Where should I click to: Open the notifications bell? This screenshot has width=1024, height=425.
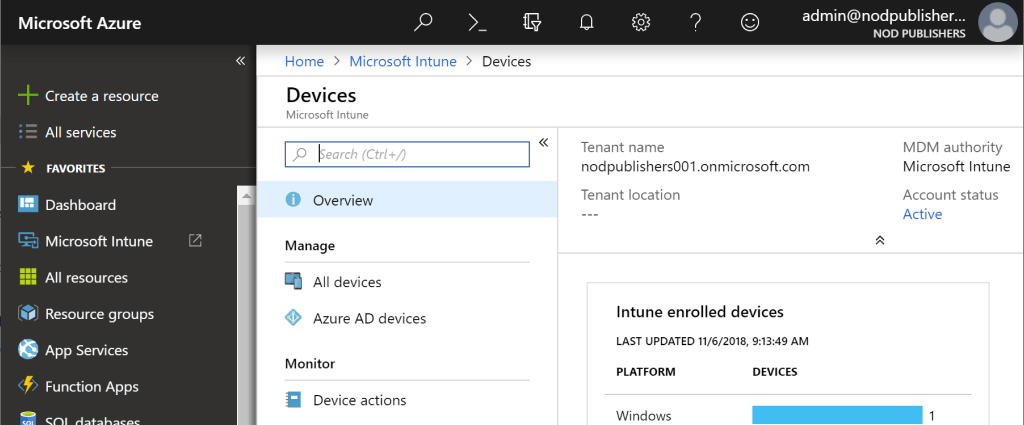(586, 22)
